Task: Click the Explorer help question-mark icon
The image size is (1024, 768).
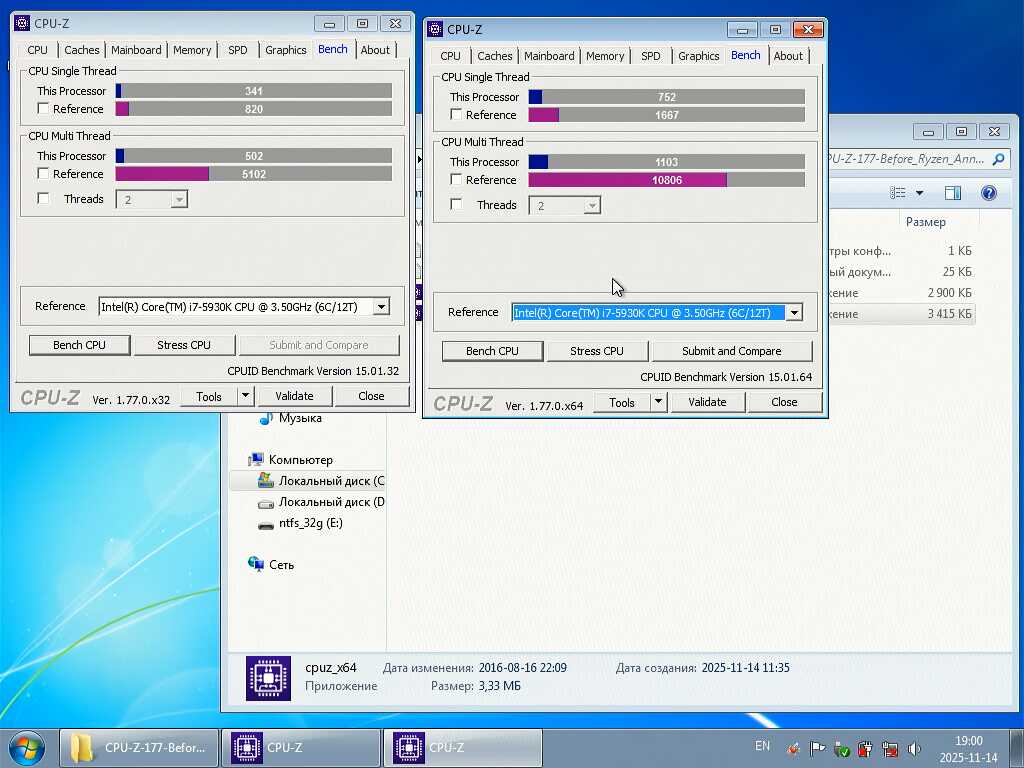Action: [x=989, y=193]
